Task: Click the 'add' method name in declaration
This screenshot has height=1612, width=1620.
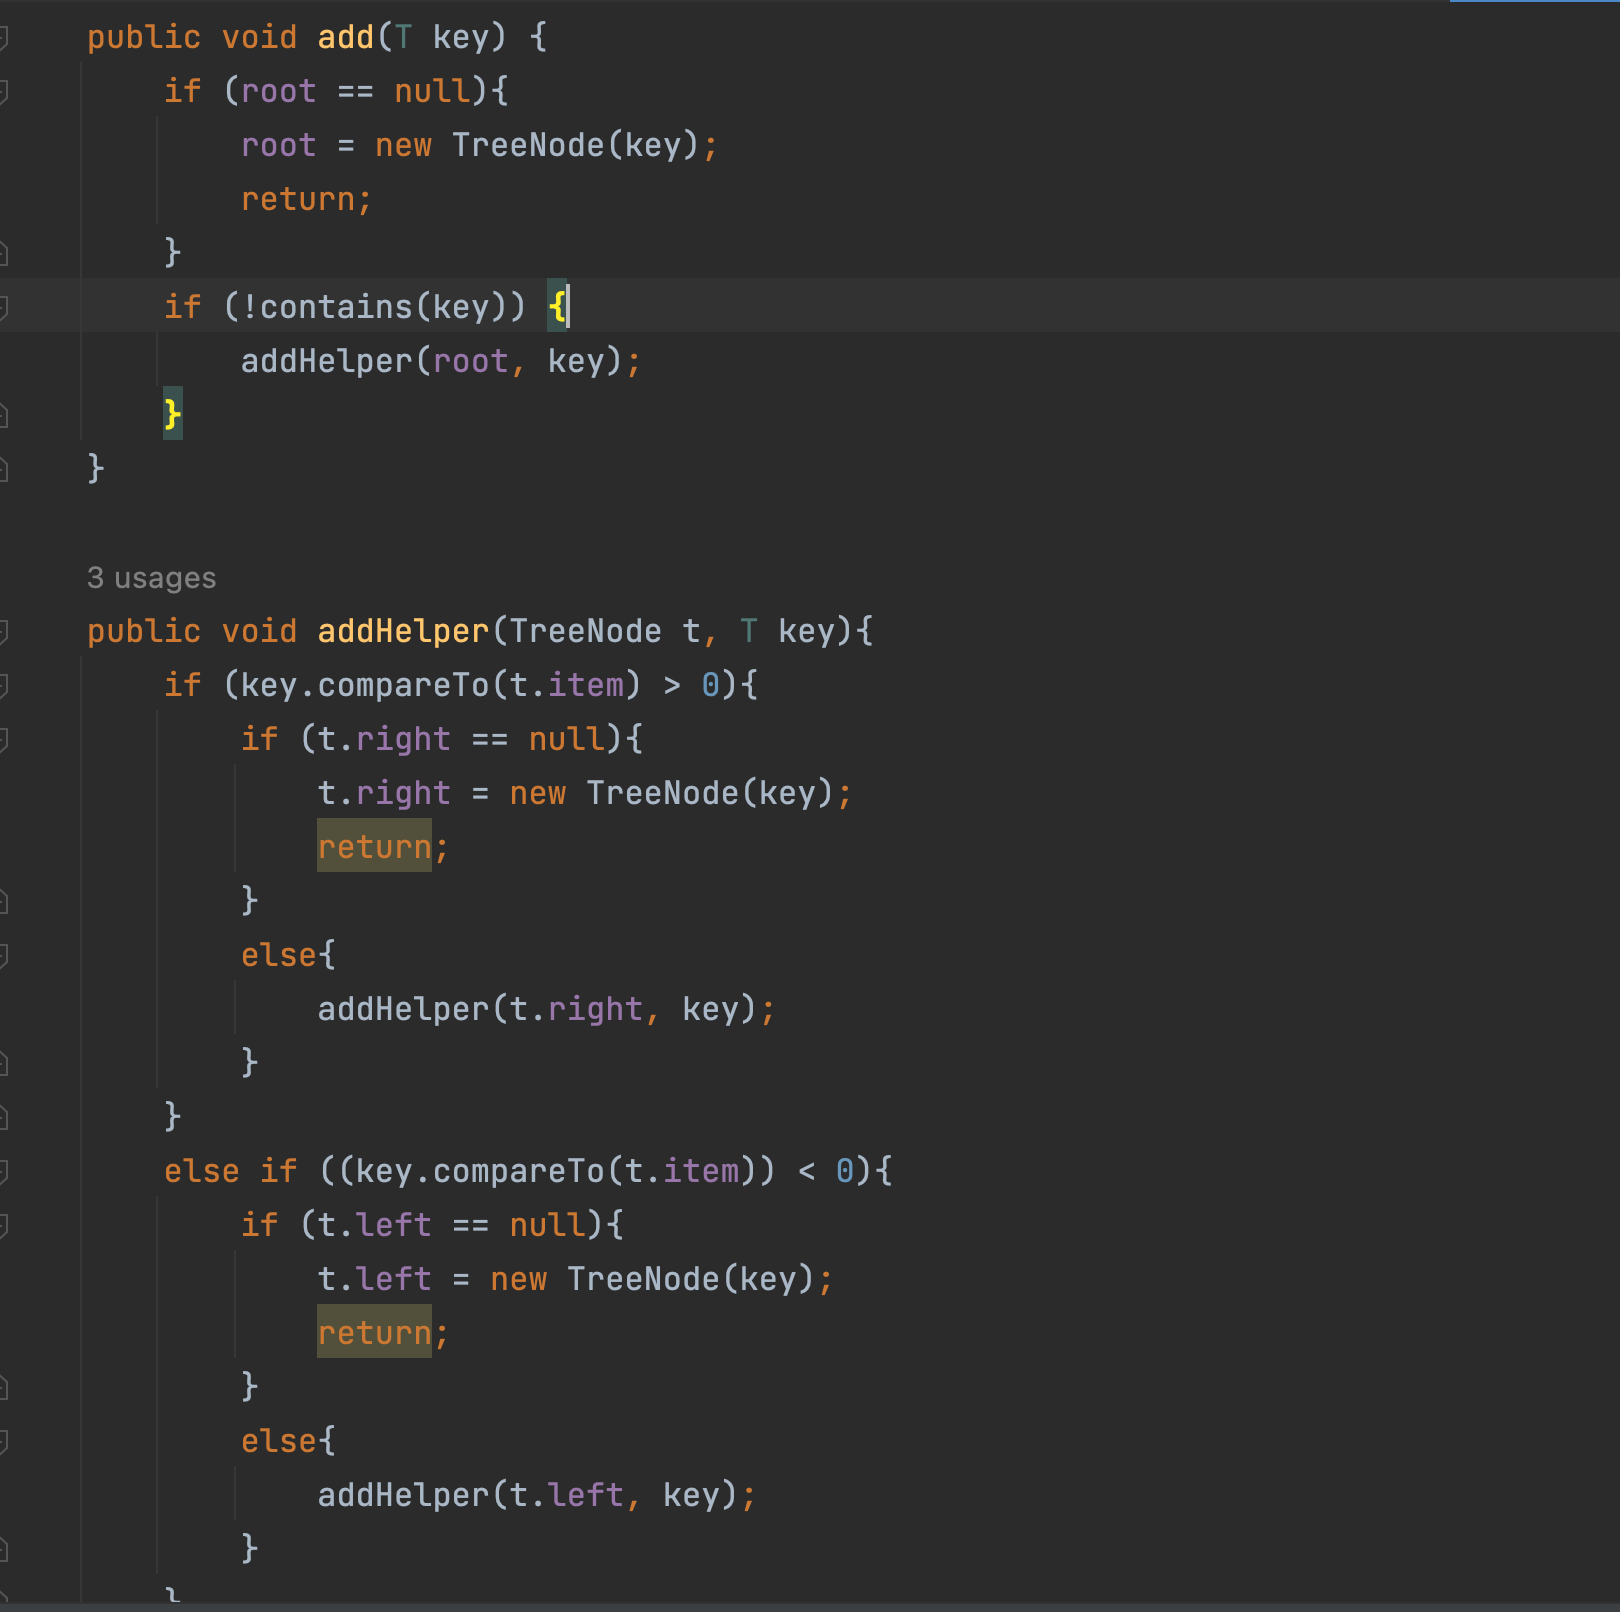Action: 345,37
